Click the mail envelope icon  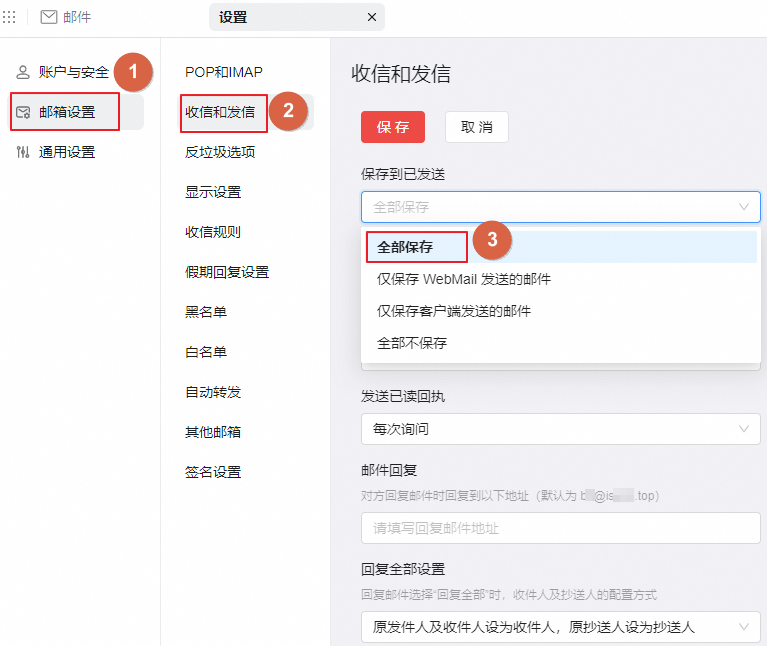tap(48, 17)
